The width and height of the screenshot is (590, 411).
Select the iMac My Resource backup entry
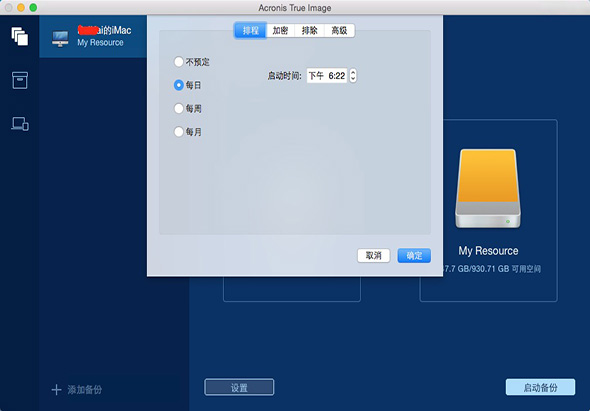[x=93, y=37]
